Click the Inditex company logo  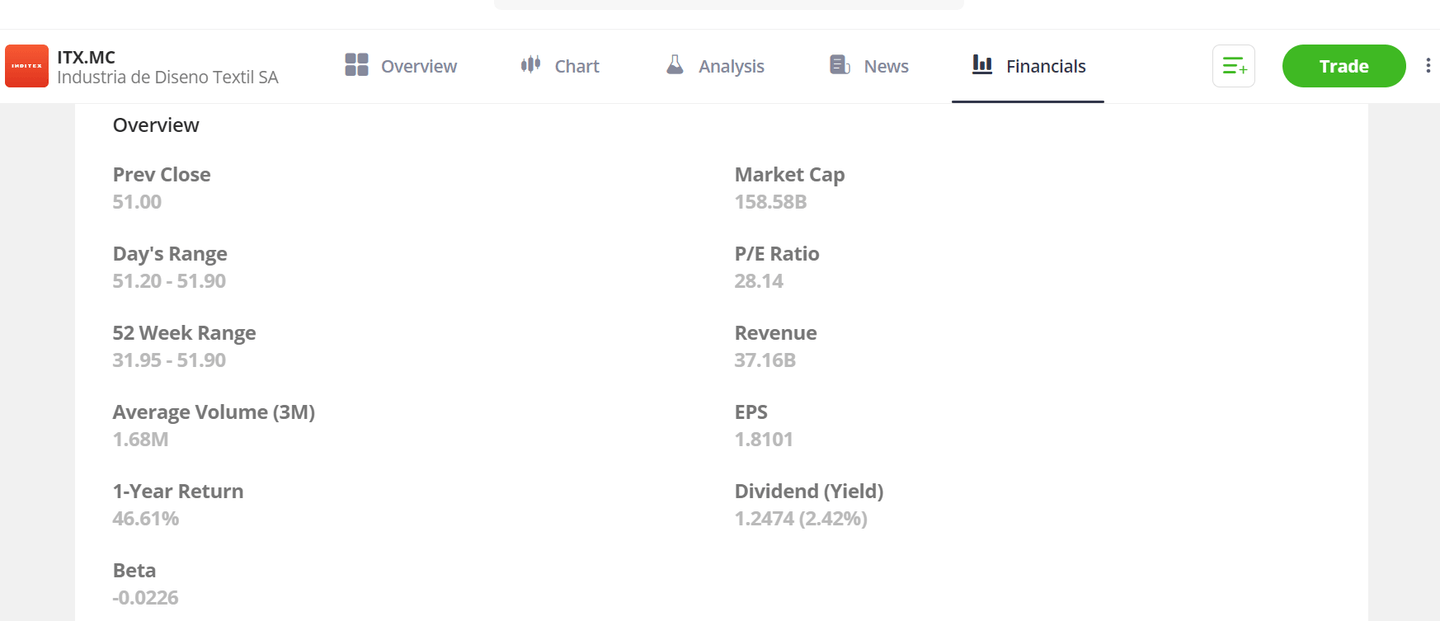(27, 66)
